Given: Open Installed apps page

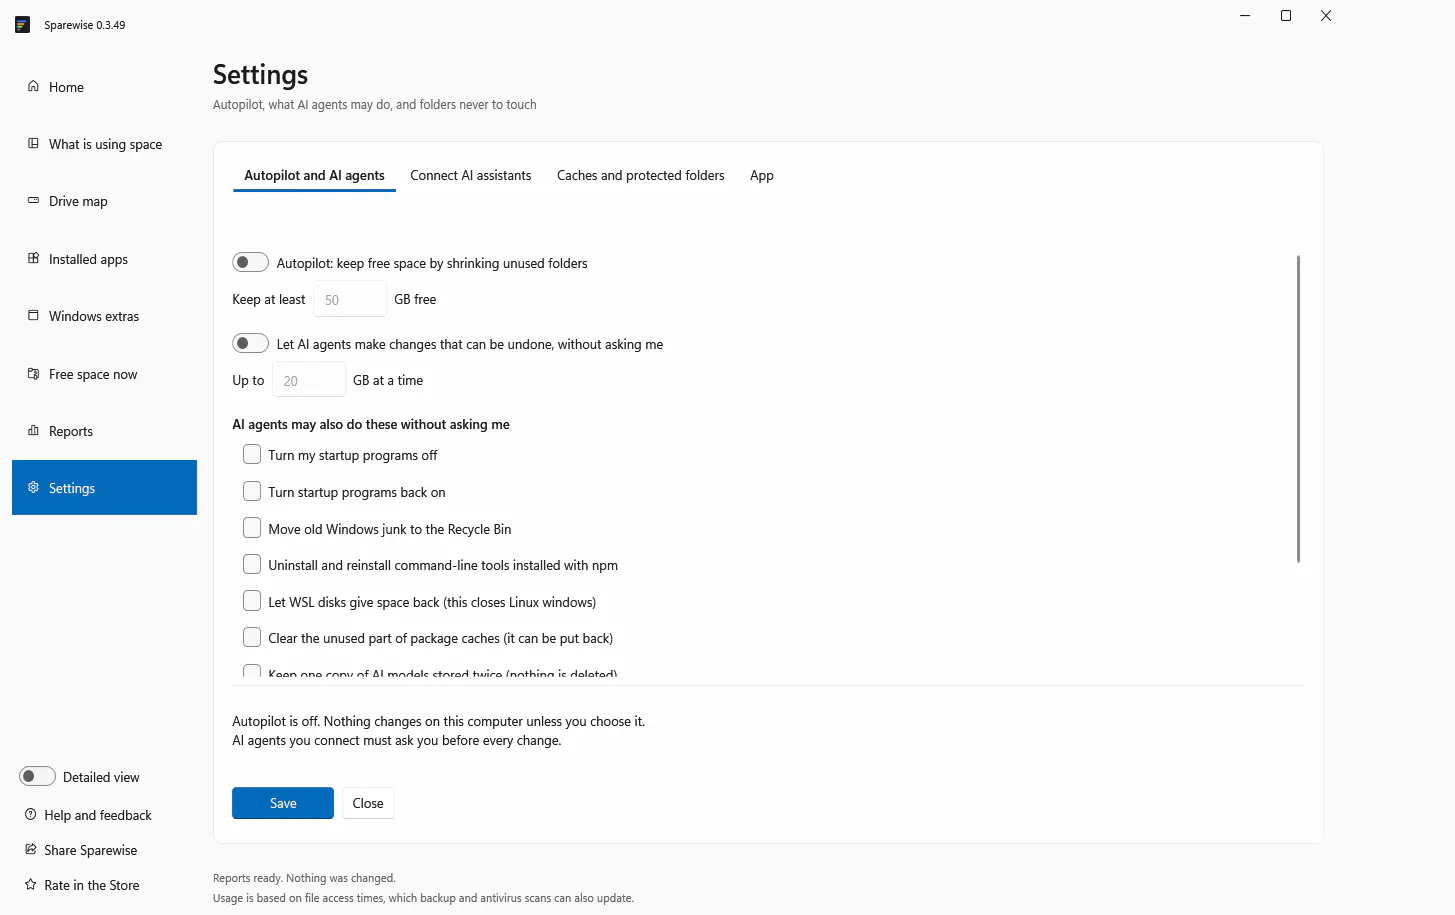Looking at the screenshot, I should (x=104, y=259).
